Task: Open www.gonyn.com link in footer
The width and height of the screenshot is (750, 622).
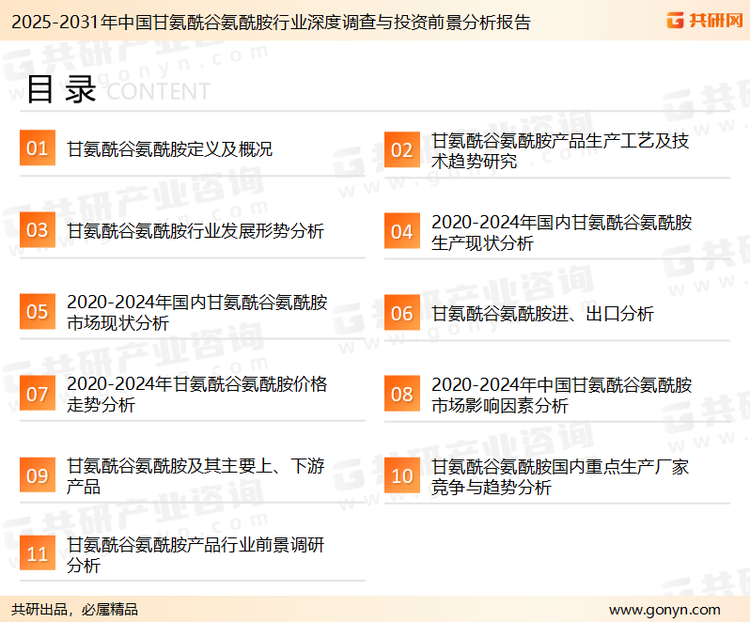Action: [664, 610]
